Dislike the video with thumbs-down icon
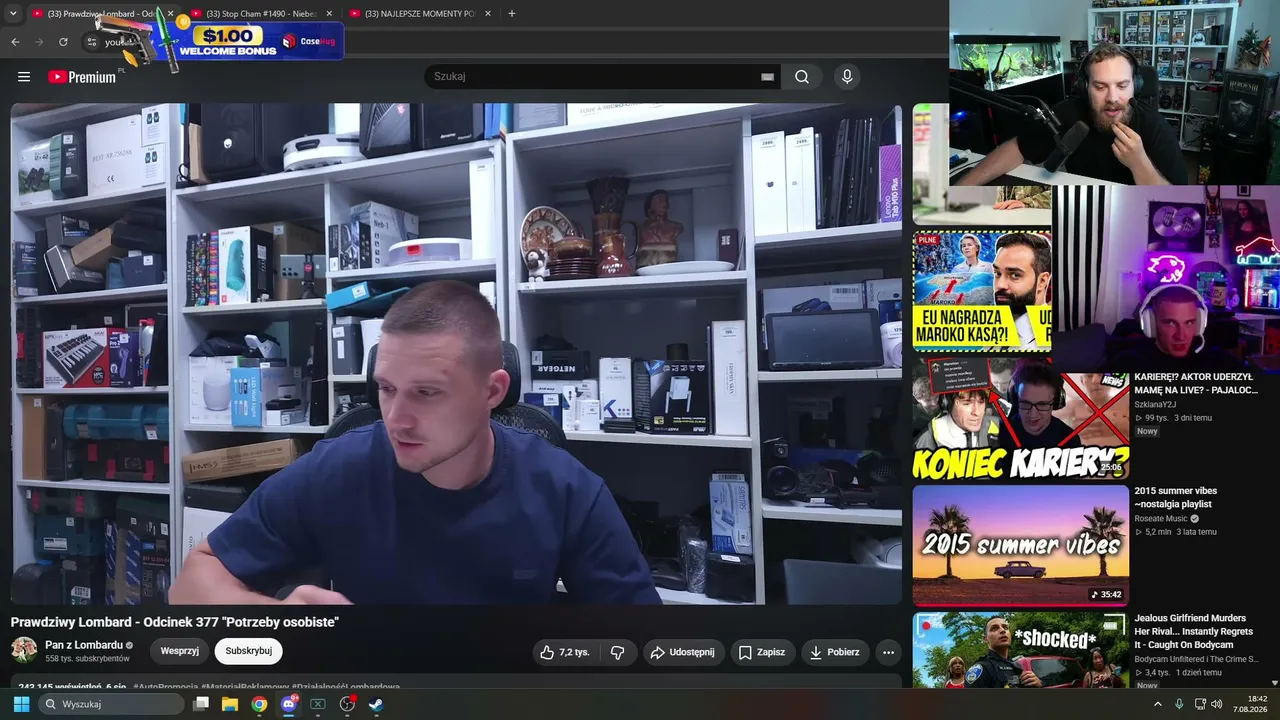 618,652
